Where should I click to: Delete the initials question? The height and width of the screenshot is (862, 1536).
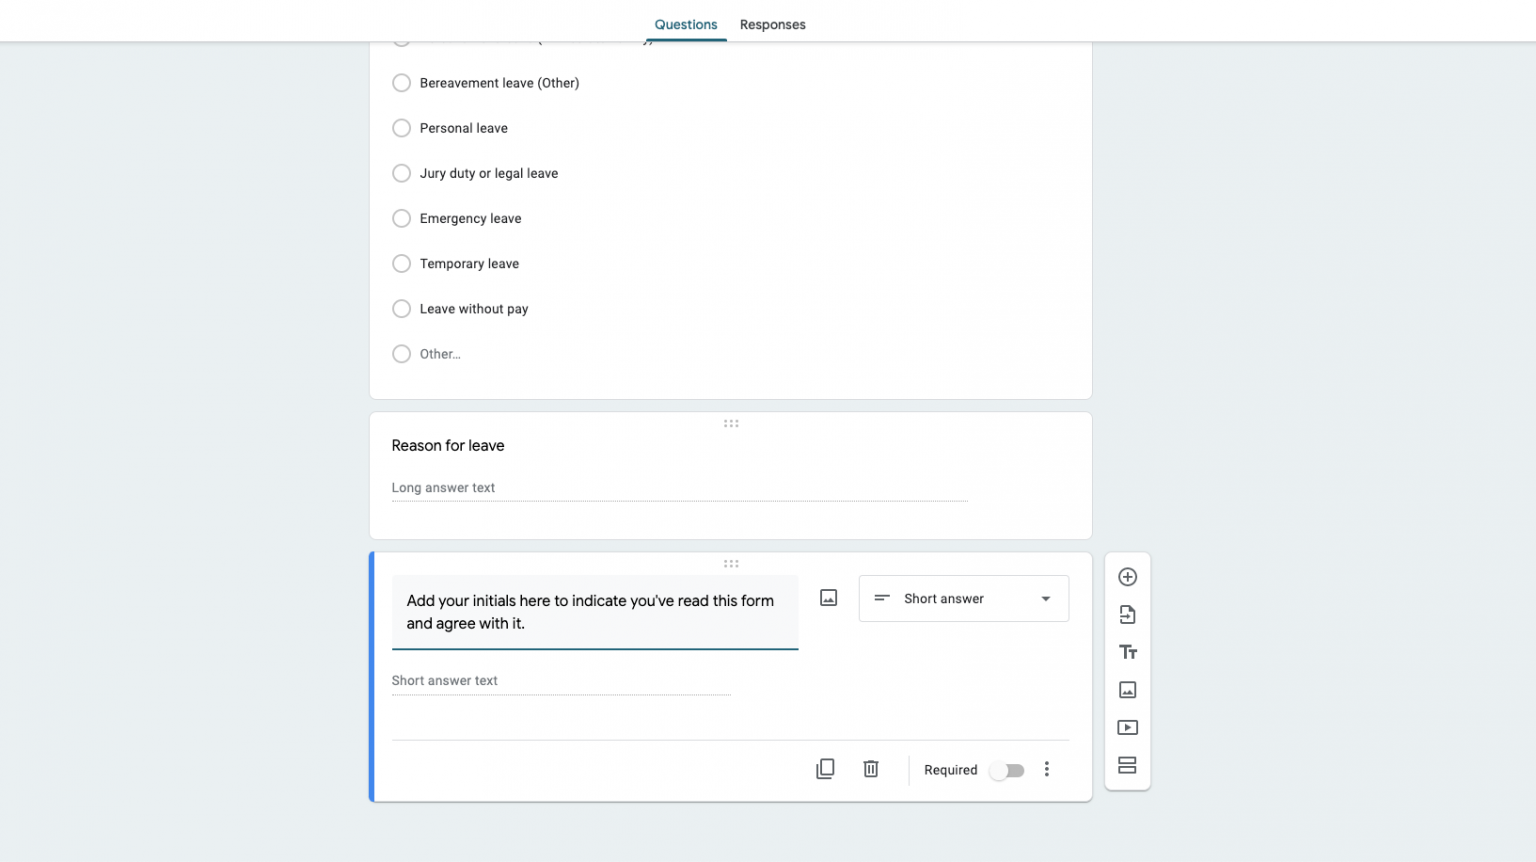pos(870,768)
